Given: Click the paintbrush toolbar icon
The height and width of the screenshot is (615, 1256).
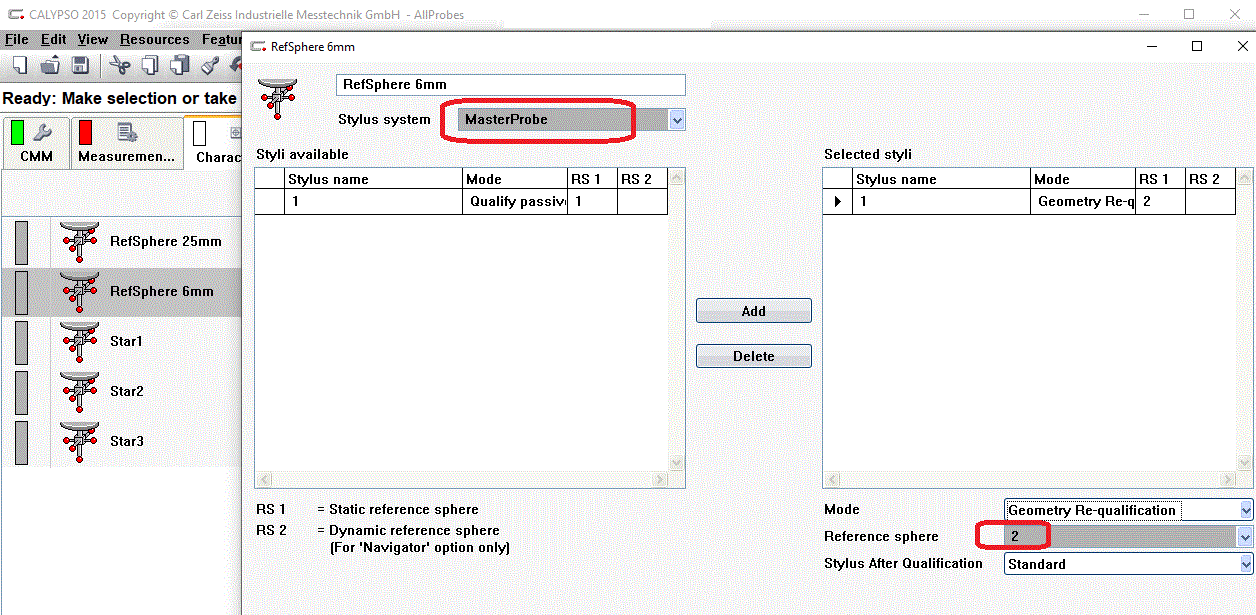Looking at the screenshot, I should coord(210,66).
